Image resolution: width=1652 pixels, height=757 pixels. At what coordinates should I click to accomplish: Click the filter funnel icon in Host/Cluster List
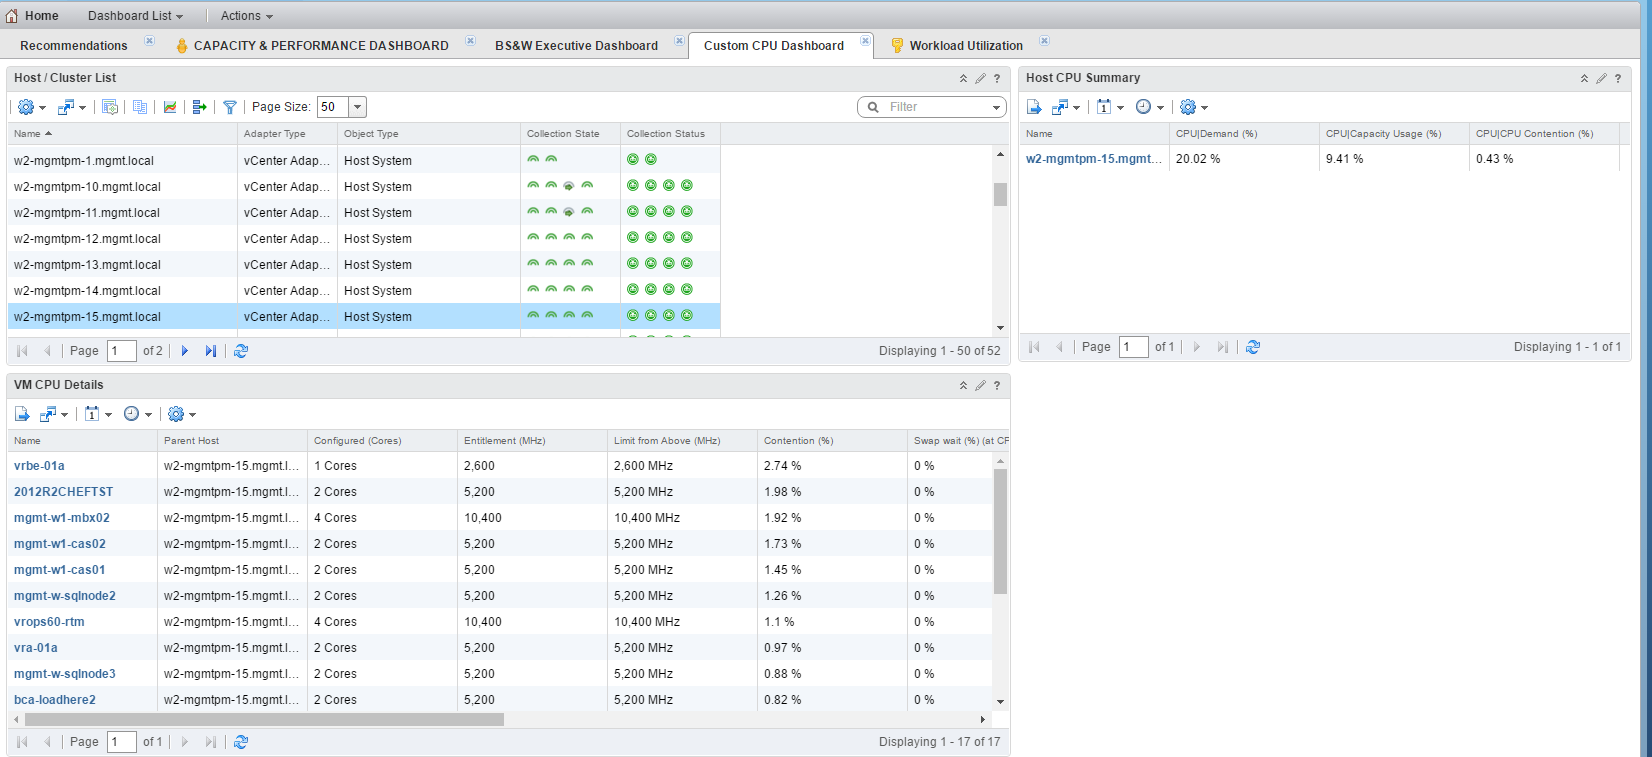click(229, 107)
